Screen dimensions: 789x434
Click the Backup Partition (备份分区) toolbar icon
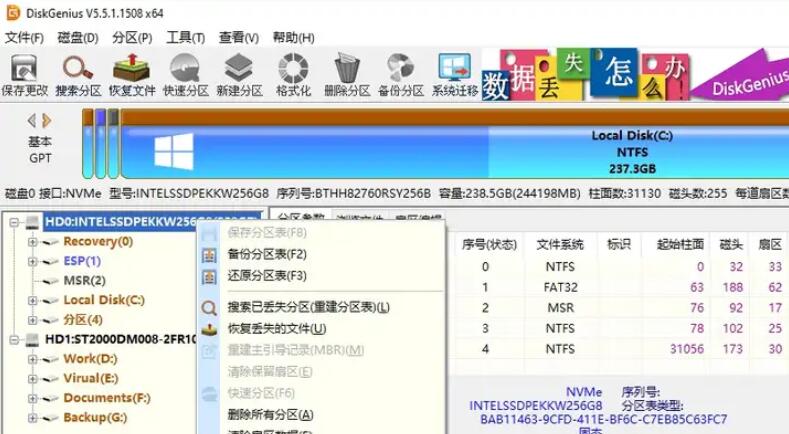coord(401,76)
